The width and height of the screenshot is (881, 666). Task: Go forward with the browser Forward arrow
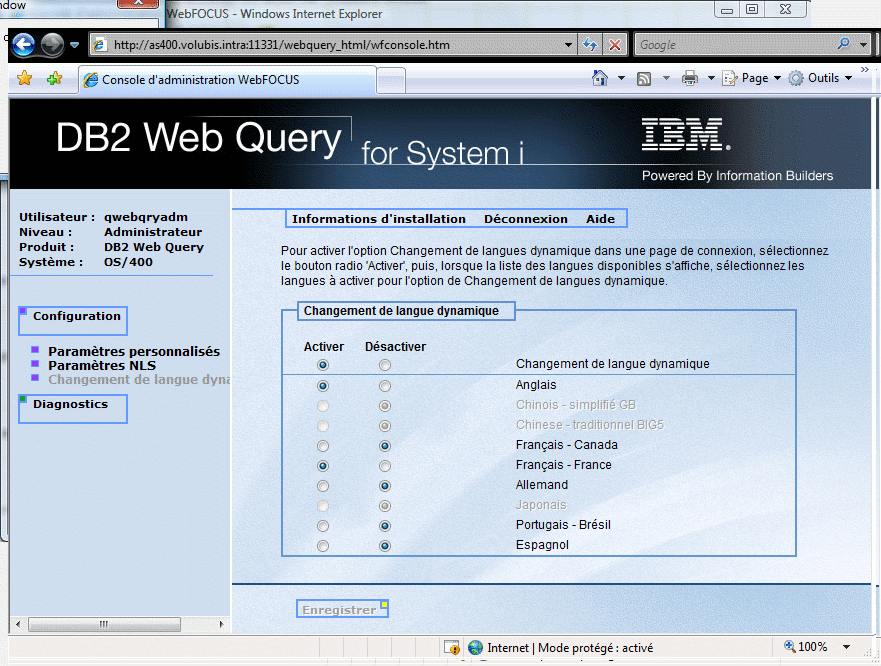[x=52, y=45]
